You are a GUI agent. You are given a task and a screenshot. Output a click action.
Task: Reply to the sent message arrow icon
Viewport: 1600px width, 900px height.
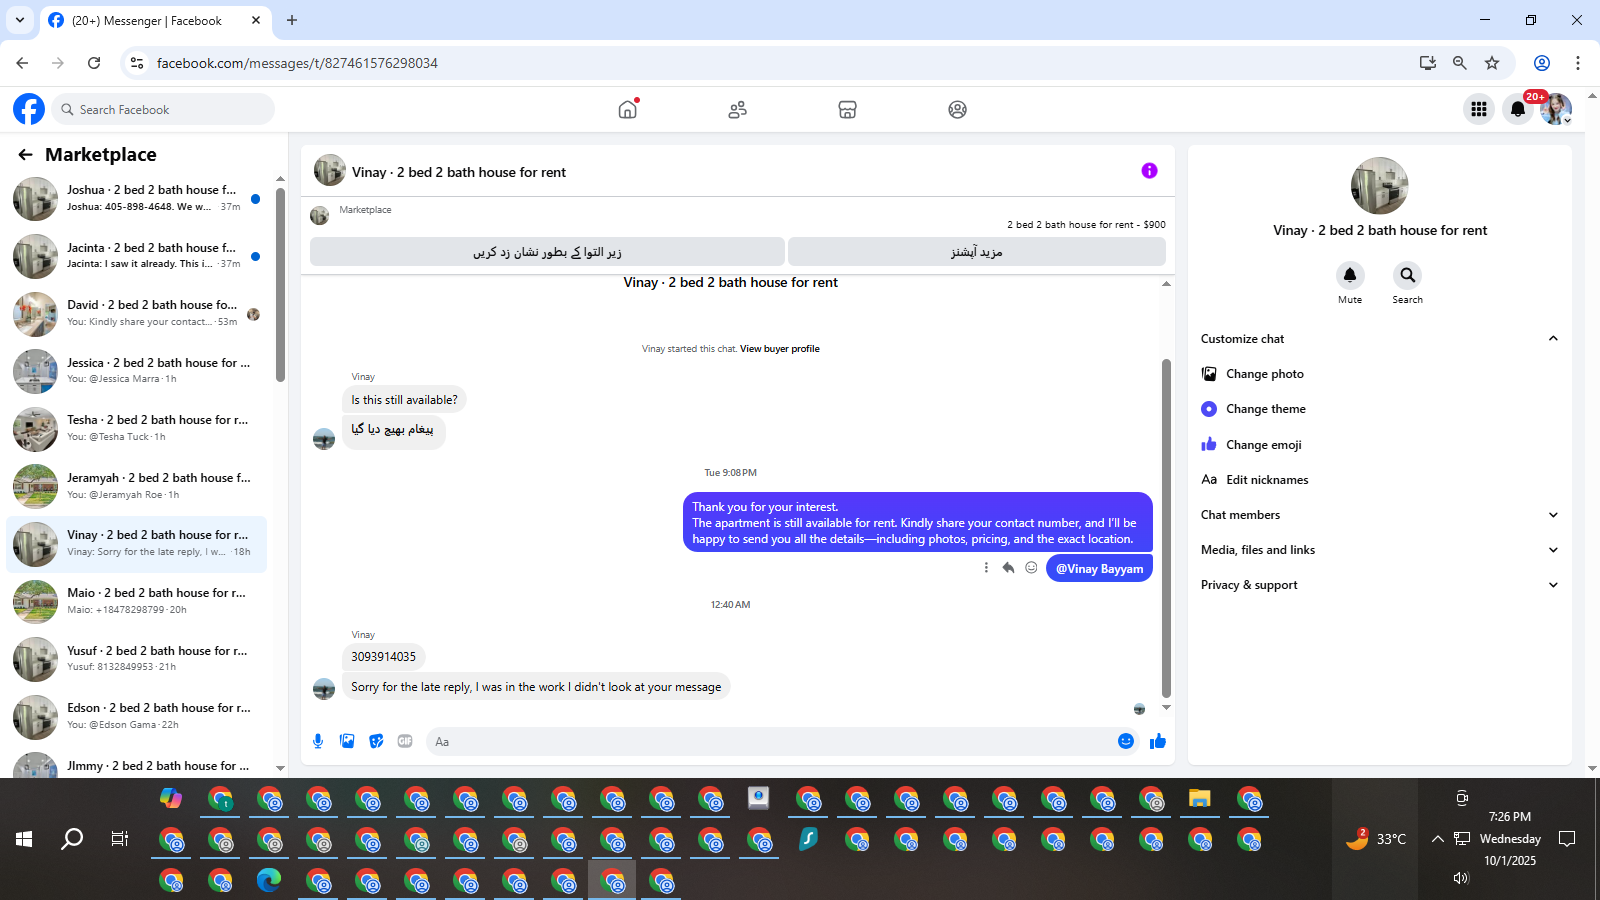click(1008, 568)
